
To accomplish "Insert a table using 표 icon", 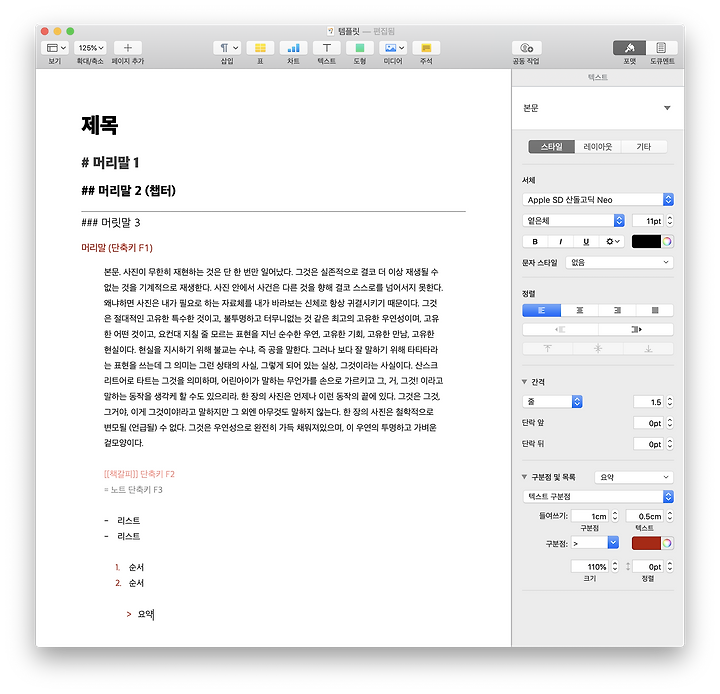I will (260, 48).
